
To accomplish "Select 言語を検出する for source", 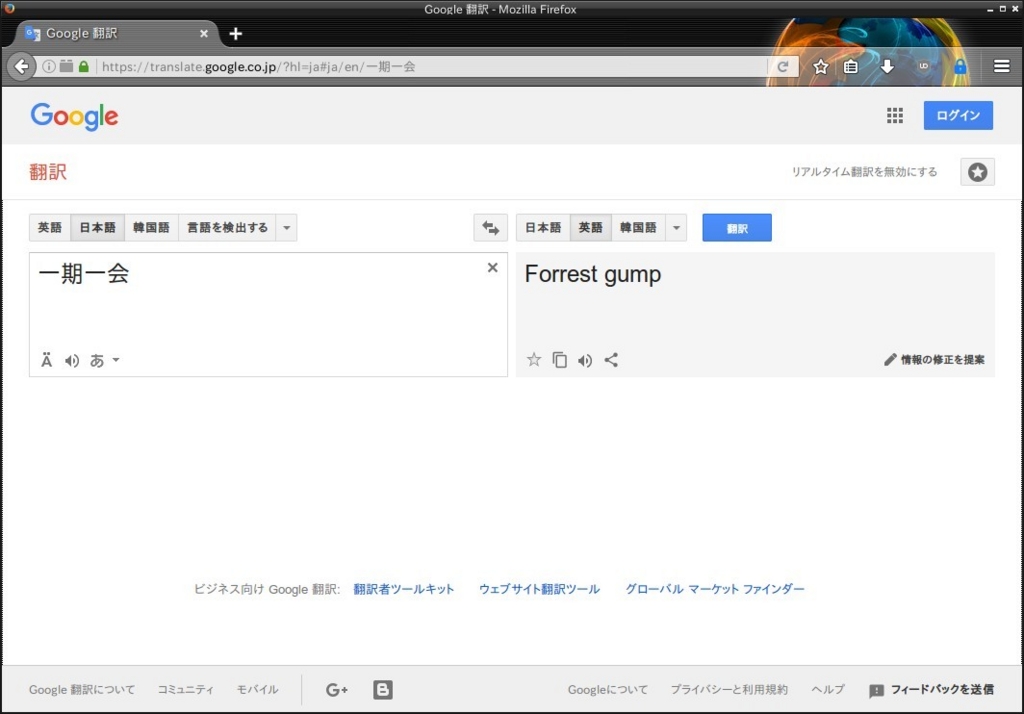I will tap(227, 227).
